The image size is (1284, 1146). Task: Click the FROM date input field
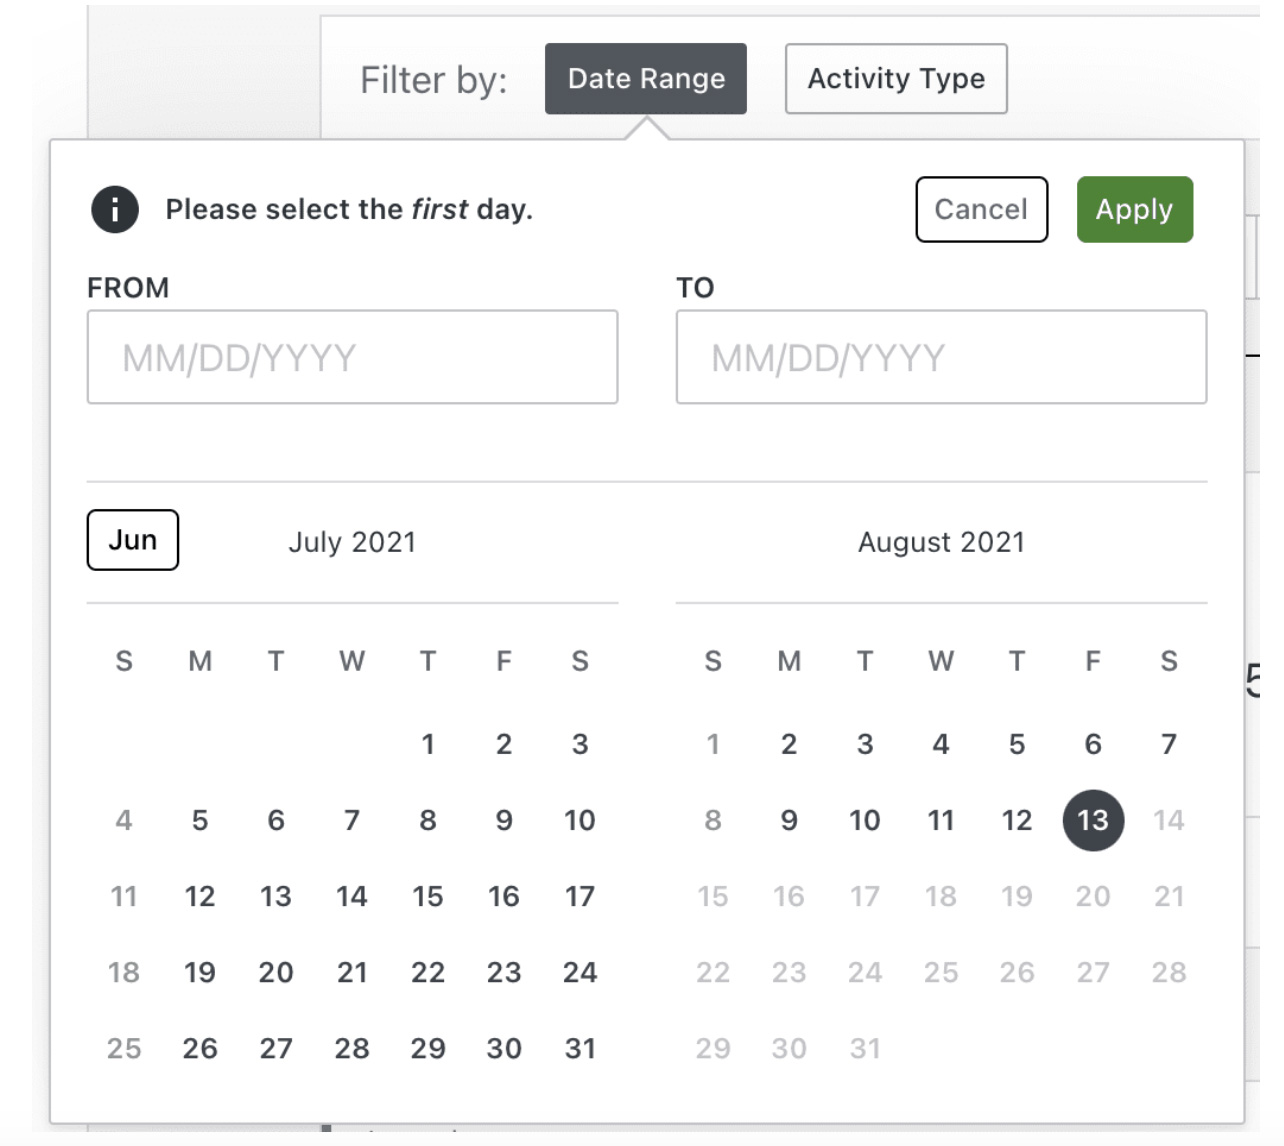click(x=352, y=357)
